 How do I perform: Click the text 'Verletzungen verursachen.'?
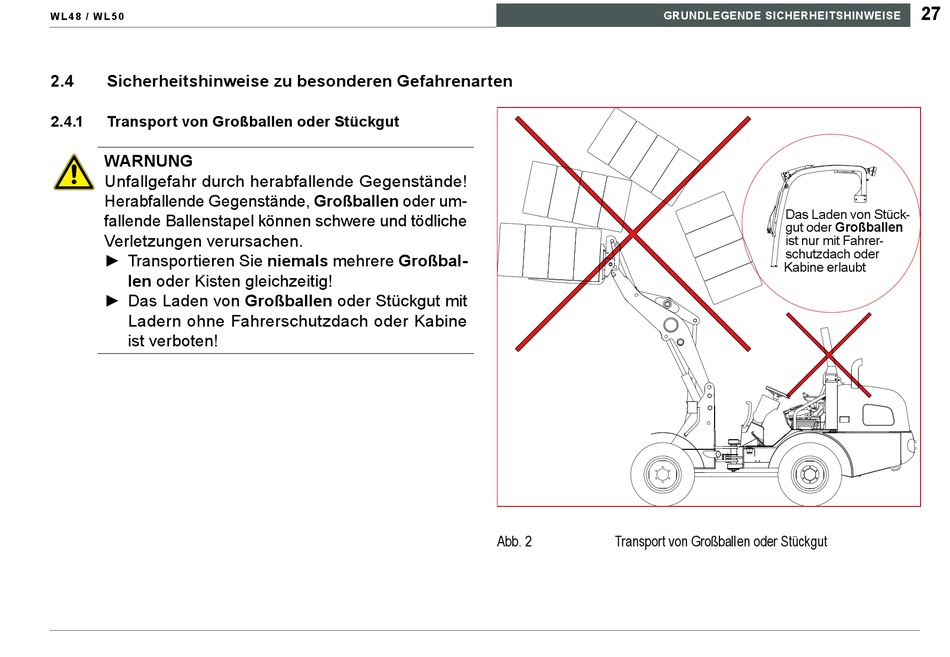coord(204,241)
